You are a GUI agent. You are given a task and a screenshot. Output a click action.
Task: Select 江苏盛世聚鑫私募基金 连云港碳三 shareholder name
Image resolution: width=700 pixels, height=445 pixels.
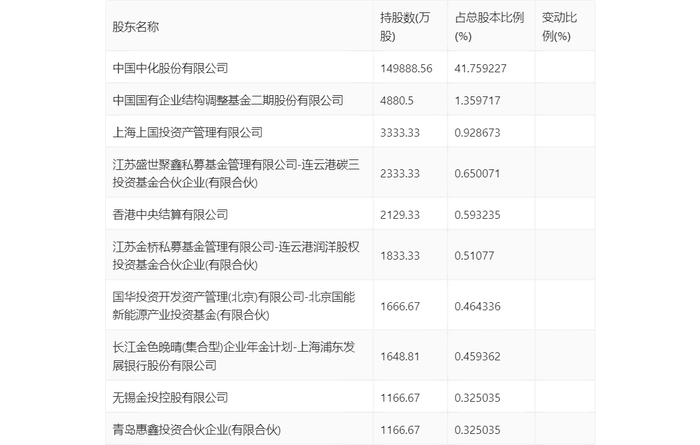tap(236, 174)
